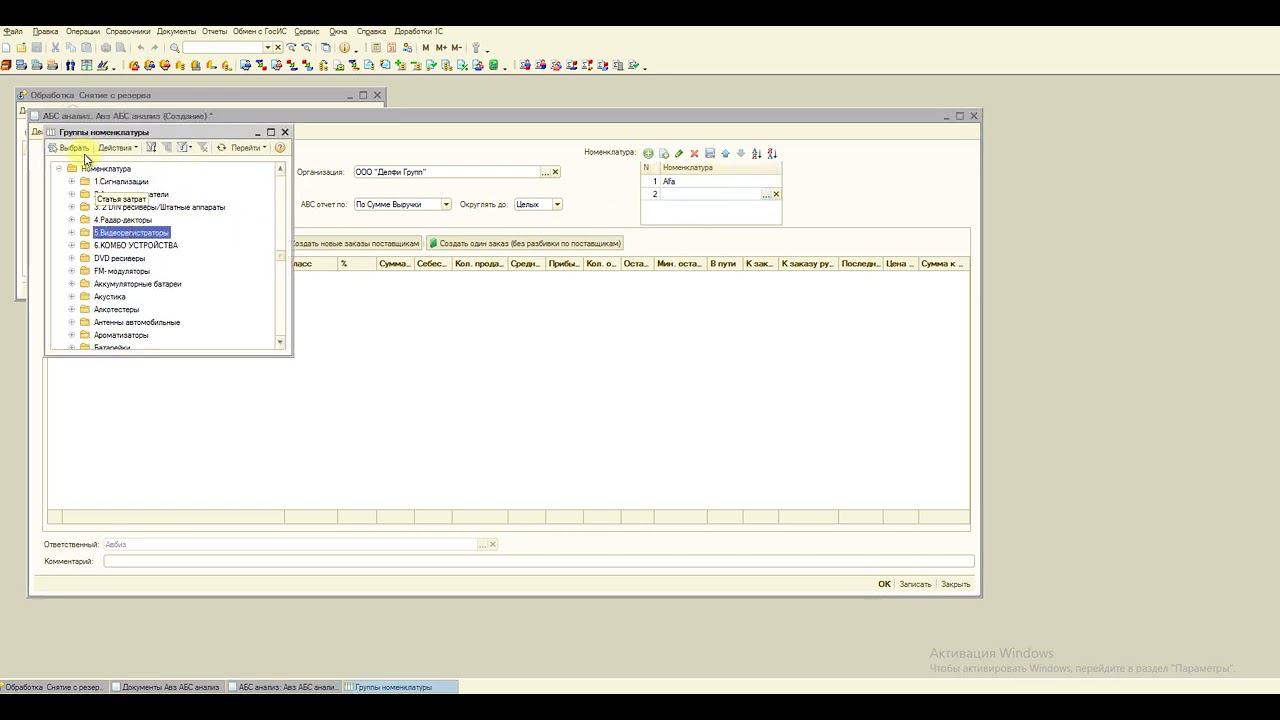The image size is (1280, 720).
Task: Click the M+ memory button
Action: [441, 47]
